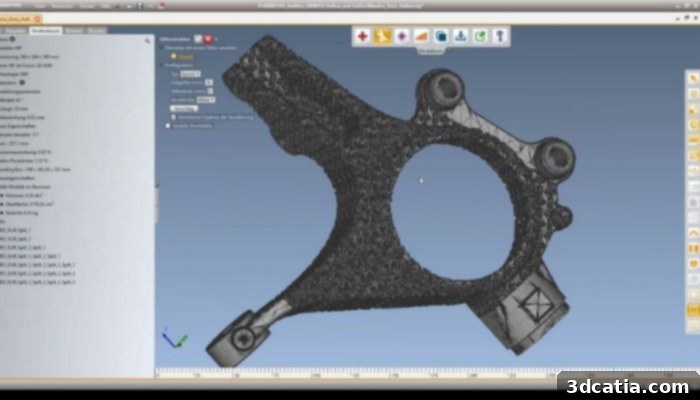Viewport: 700px width, 400px height.
Task: Click the blue cube toolbar icon
Action: pos(441,36)
